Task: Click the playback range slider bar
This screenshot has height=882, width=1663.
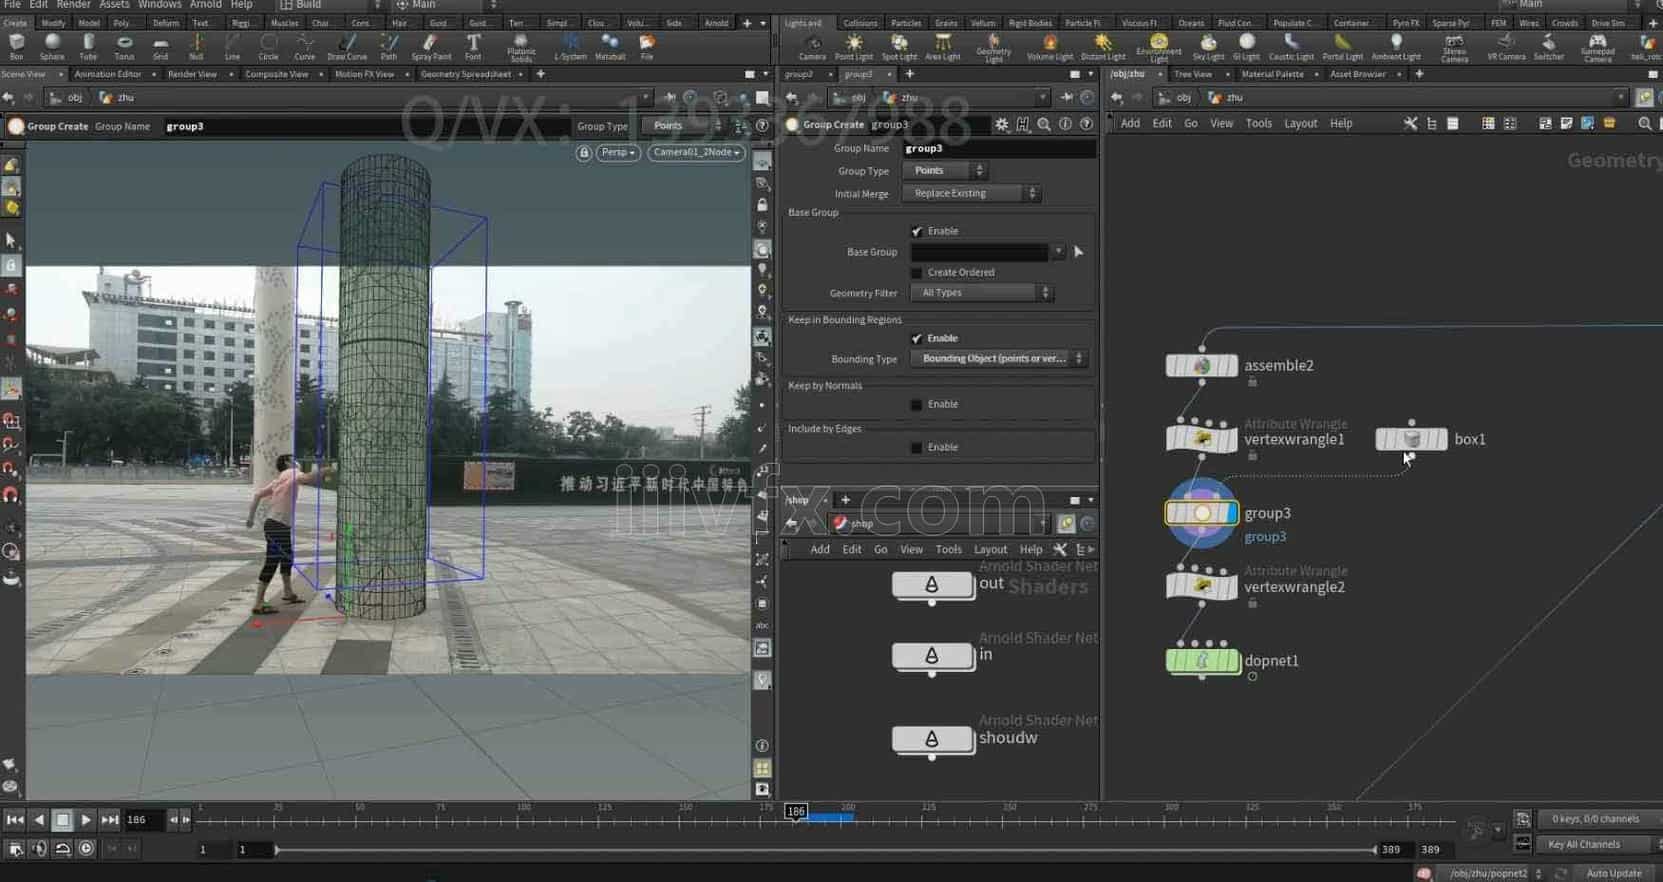Action: pyautogui.click(x=825, y=850)
